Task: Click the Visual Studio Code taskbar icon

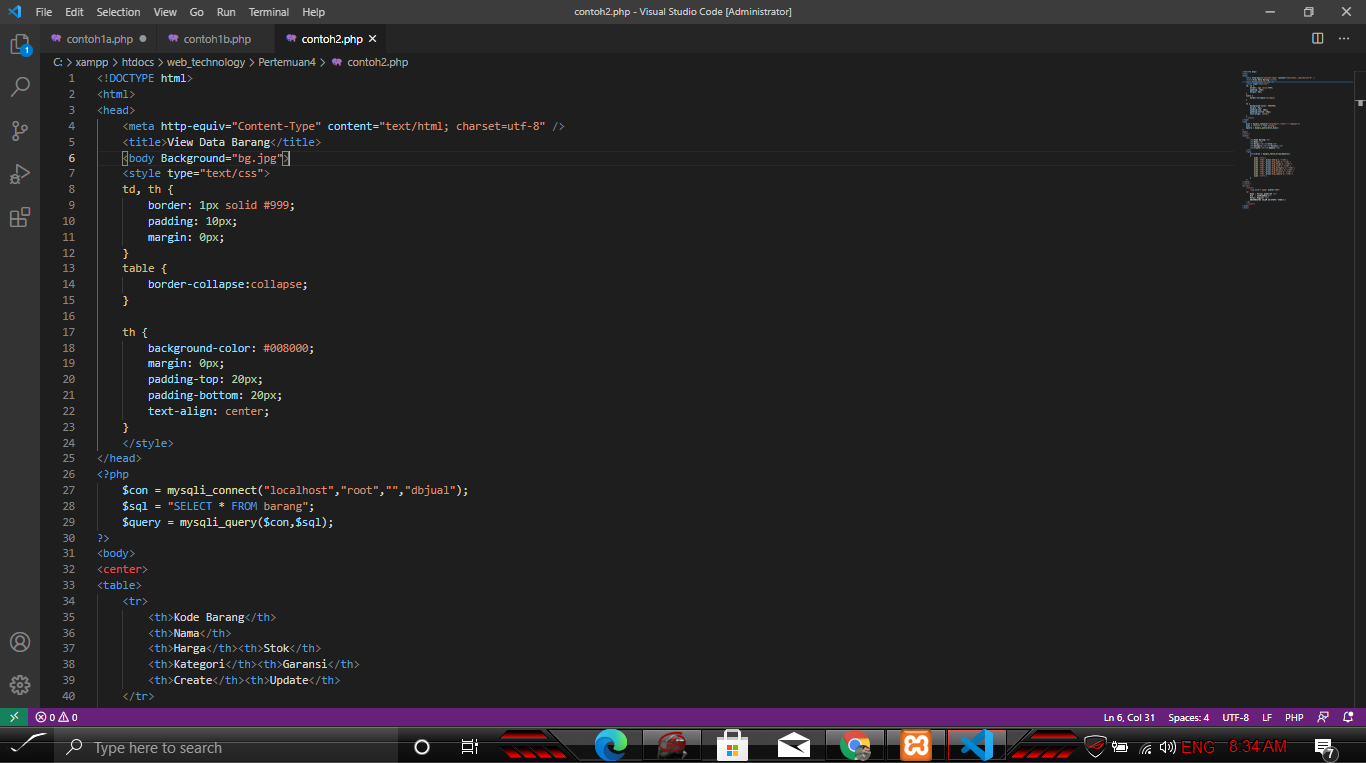Action: click(x=975, y=746)
